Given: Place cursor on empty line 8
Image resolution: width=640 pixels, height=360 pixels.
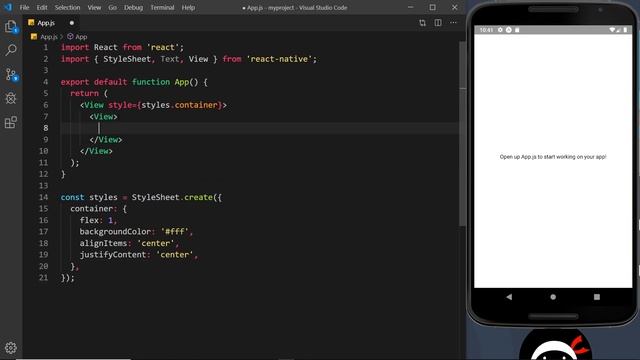Looking at the screenshot, I should [259, 128].
